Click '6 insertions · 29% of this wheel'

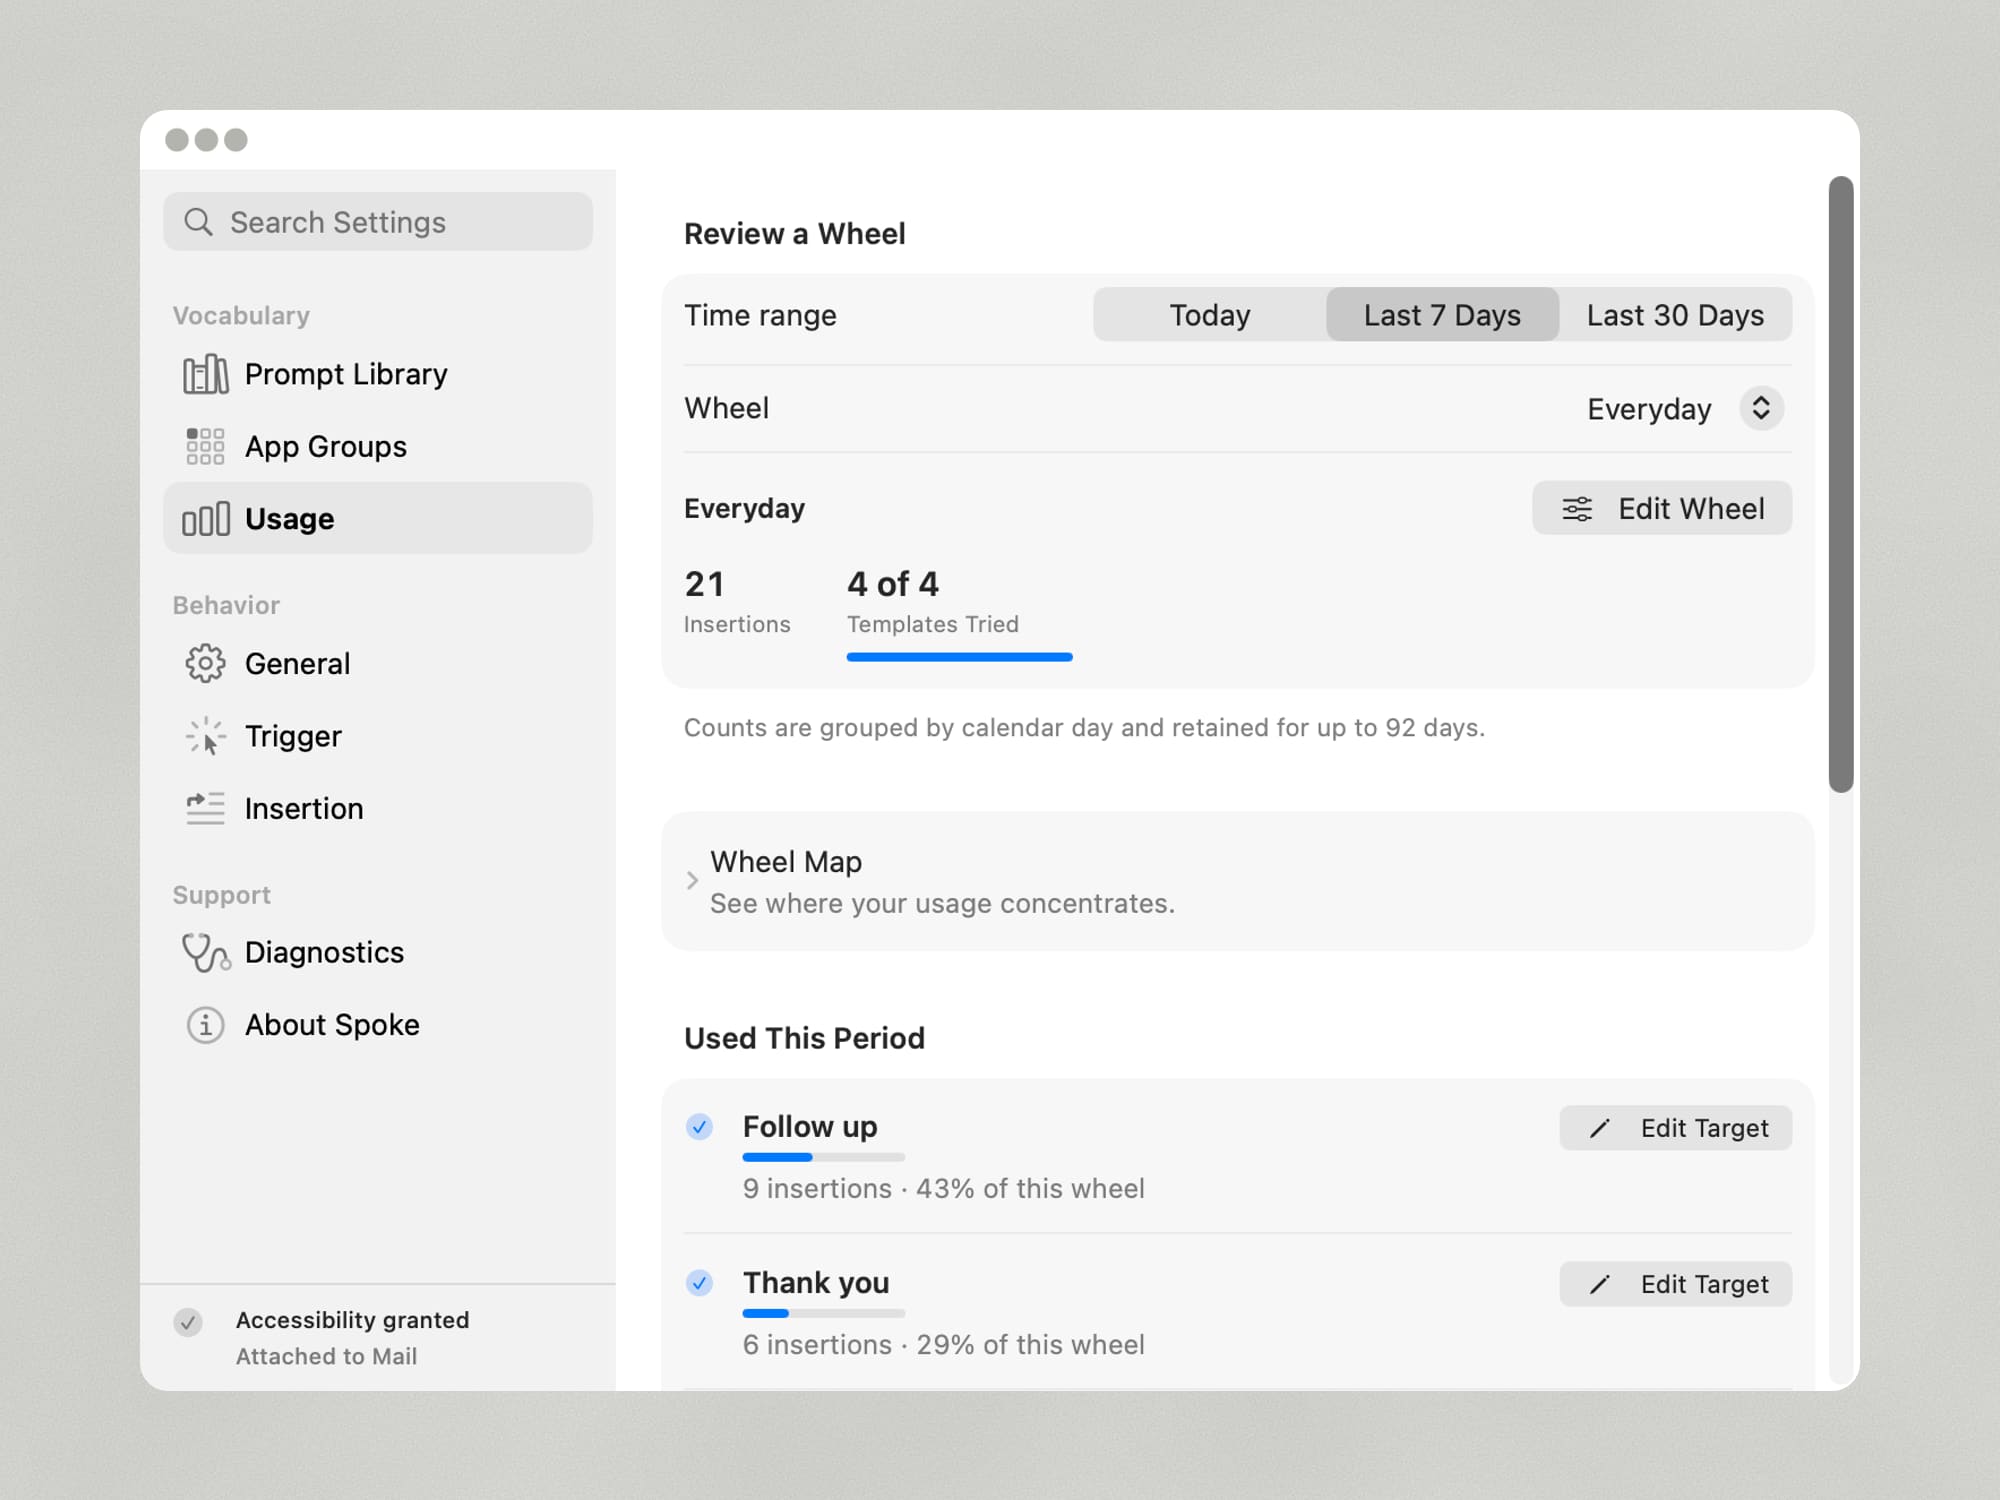pos(943,1345)
